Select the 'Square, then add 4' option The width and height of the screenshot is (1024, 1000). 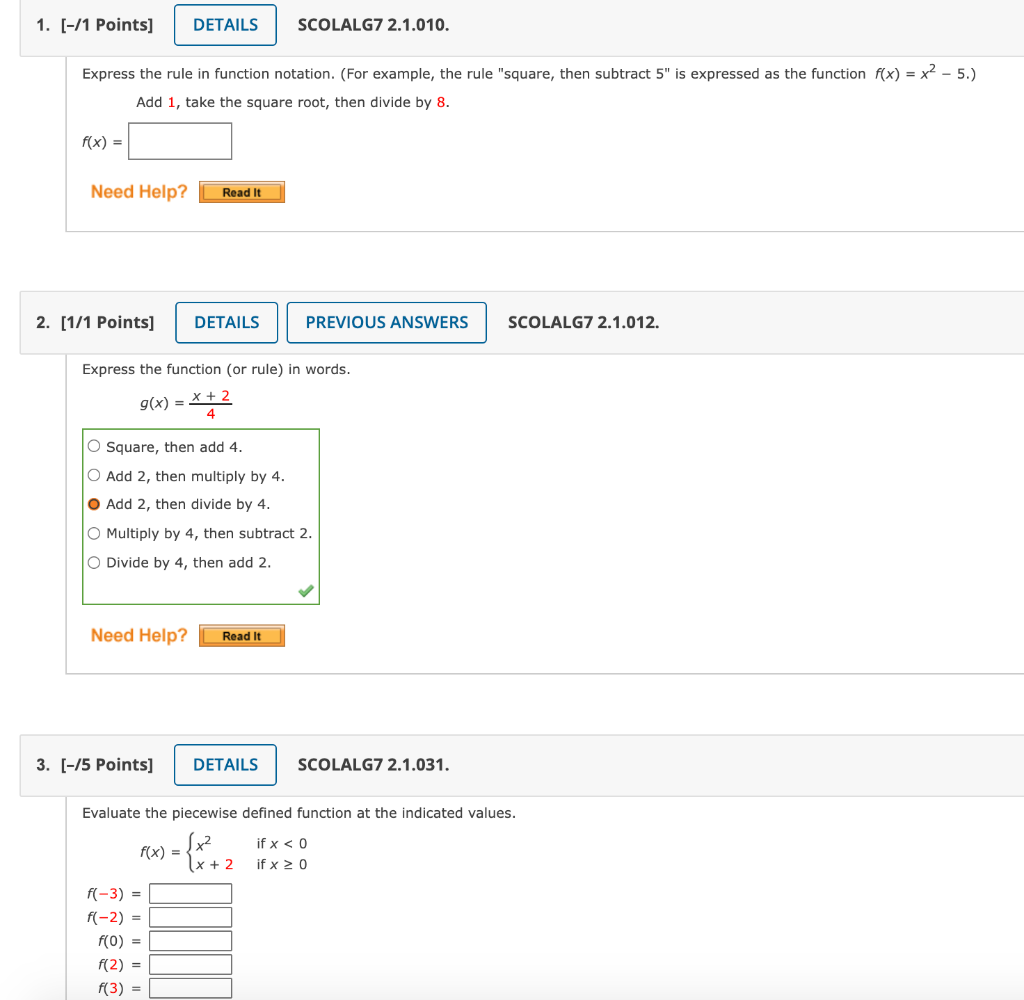click(93, 446)
